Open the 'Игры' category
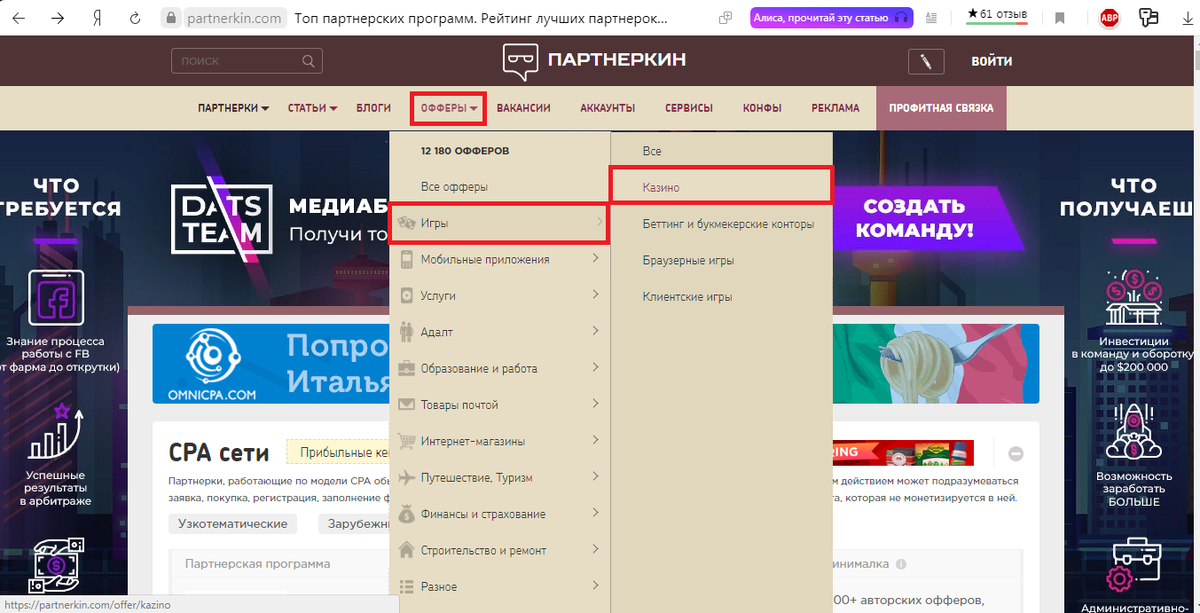The image size is (1200, 613). coord(434,223)
